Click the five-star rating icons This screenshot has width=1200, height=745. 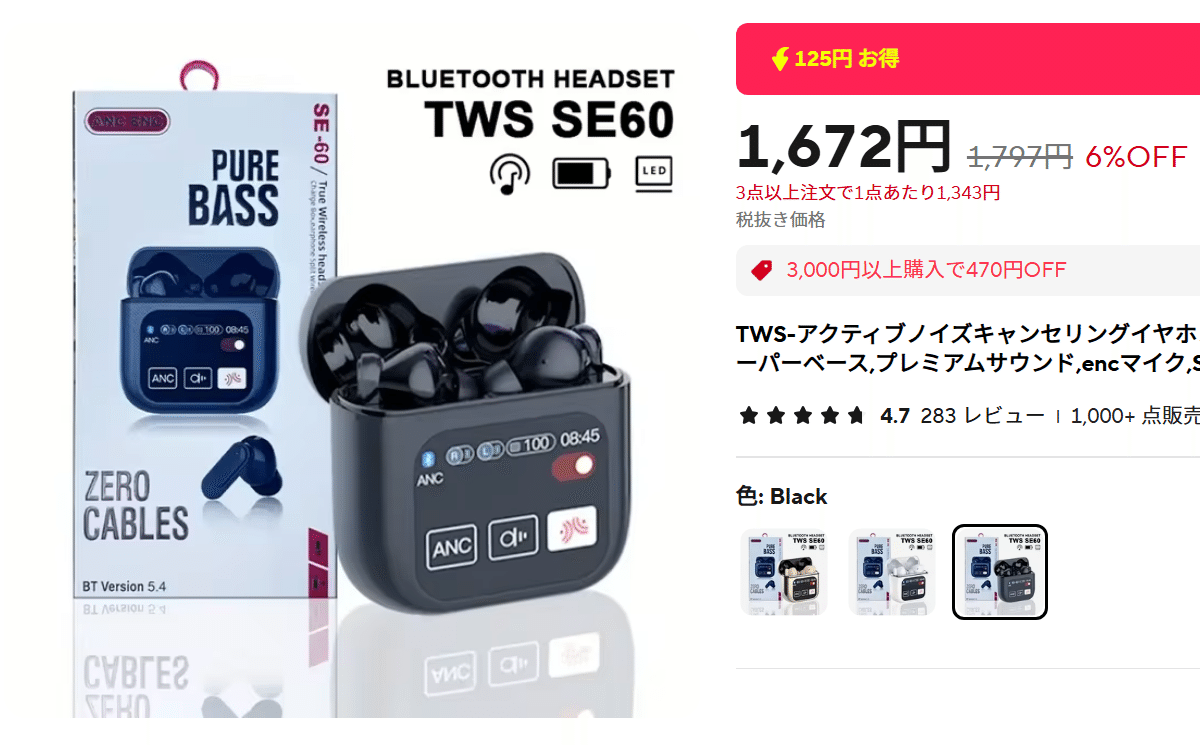(x=802, y=416)
